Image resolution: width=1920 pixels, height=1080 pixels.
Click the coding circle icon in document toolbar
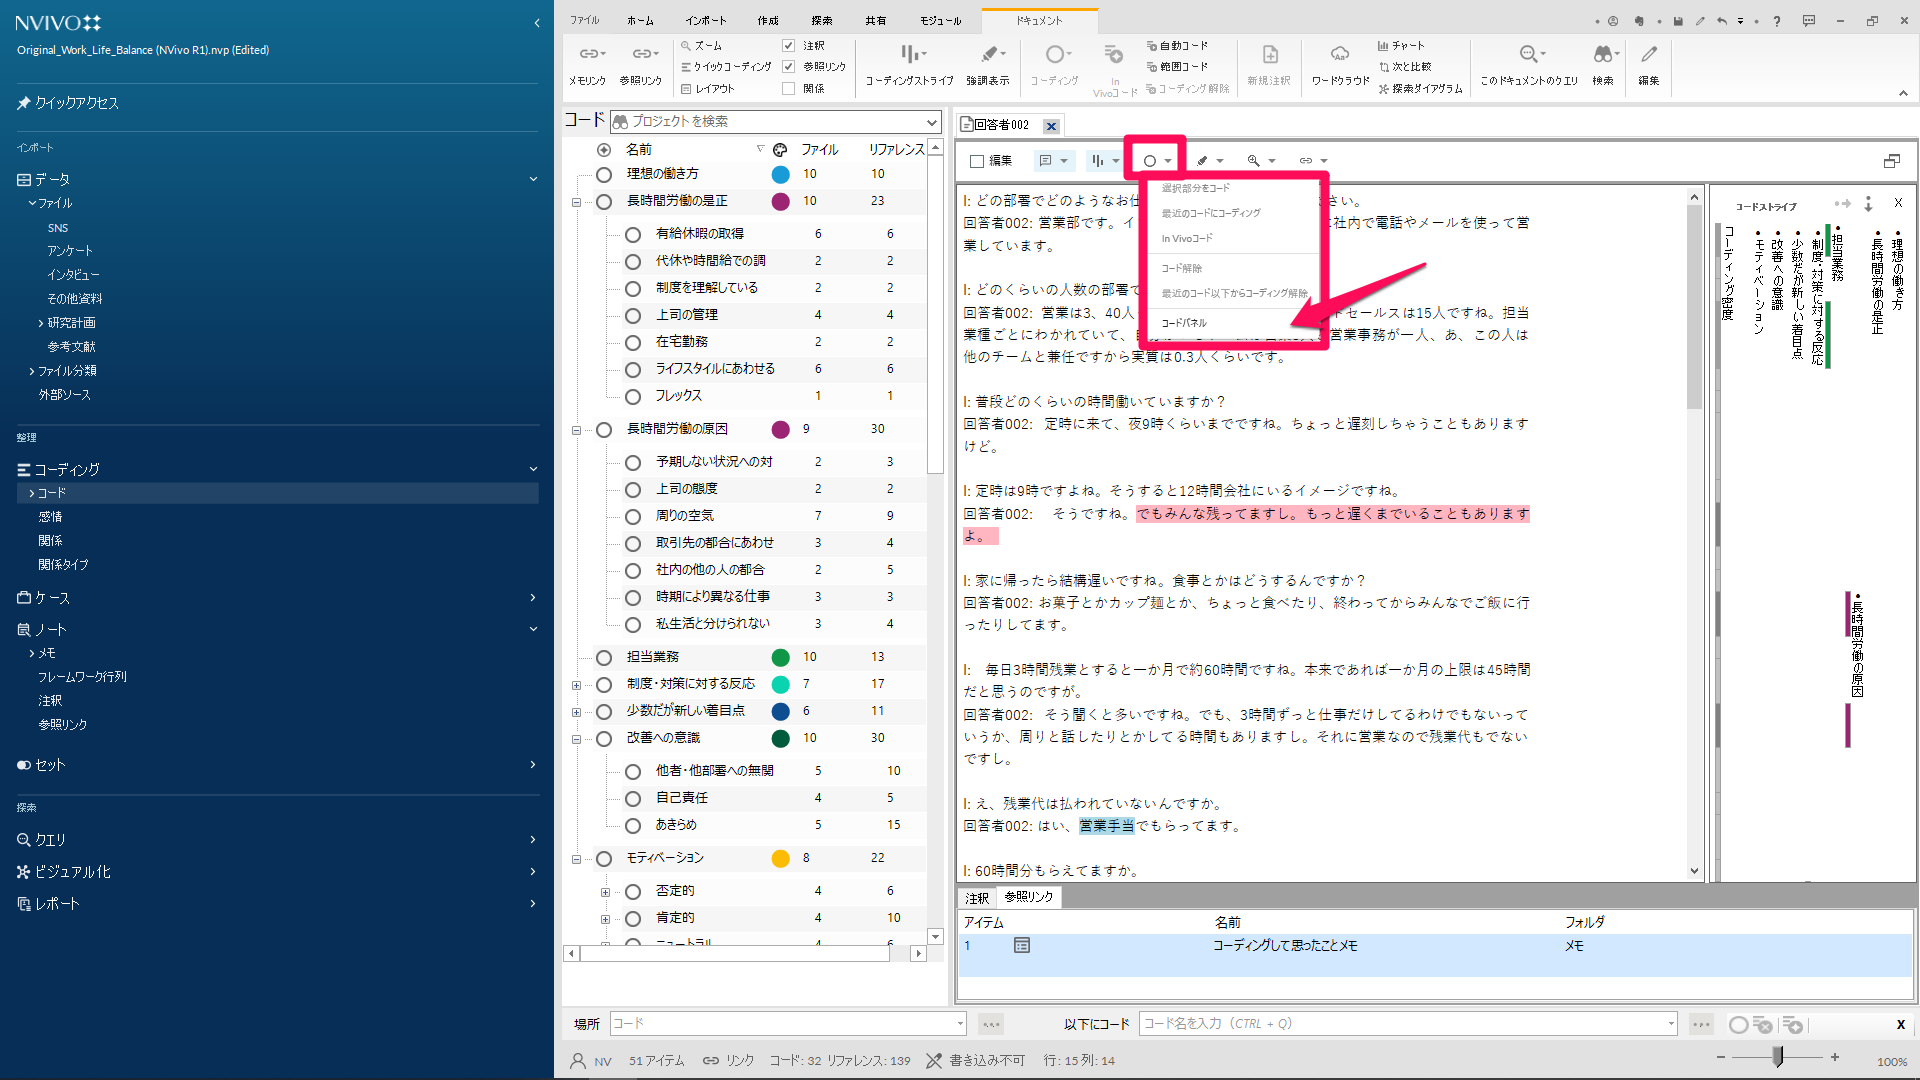[x=1150, y=161]
